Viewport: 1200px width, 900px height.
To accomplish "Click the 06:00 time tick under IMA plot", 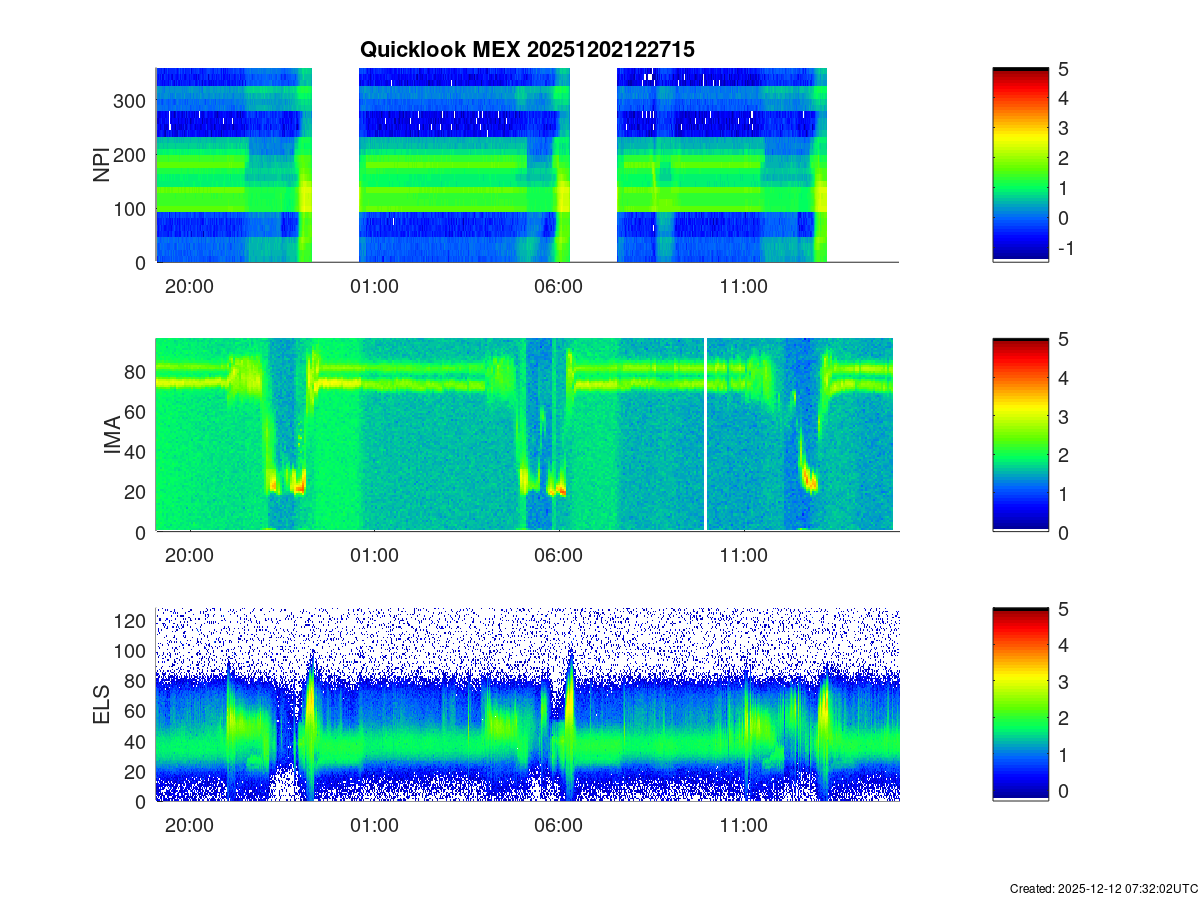I will coord(558,557).
